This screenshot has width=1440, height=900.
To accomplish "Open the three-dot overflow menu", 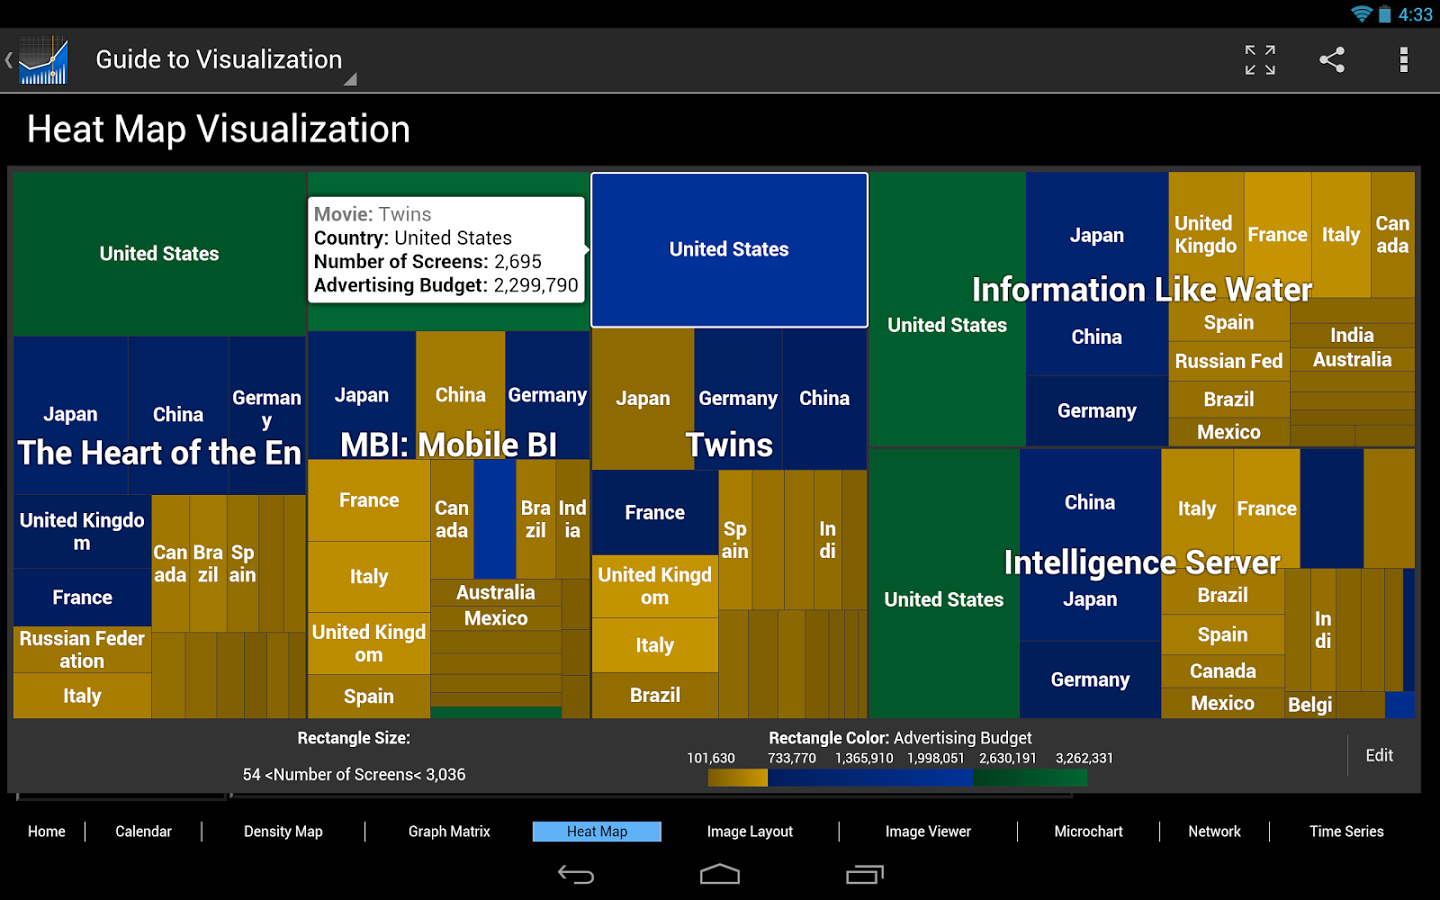I will [x=1404, y=60].
